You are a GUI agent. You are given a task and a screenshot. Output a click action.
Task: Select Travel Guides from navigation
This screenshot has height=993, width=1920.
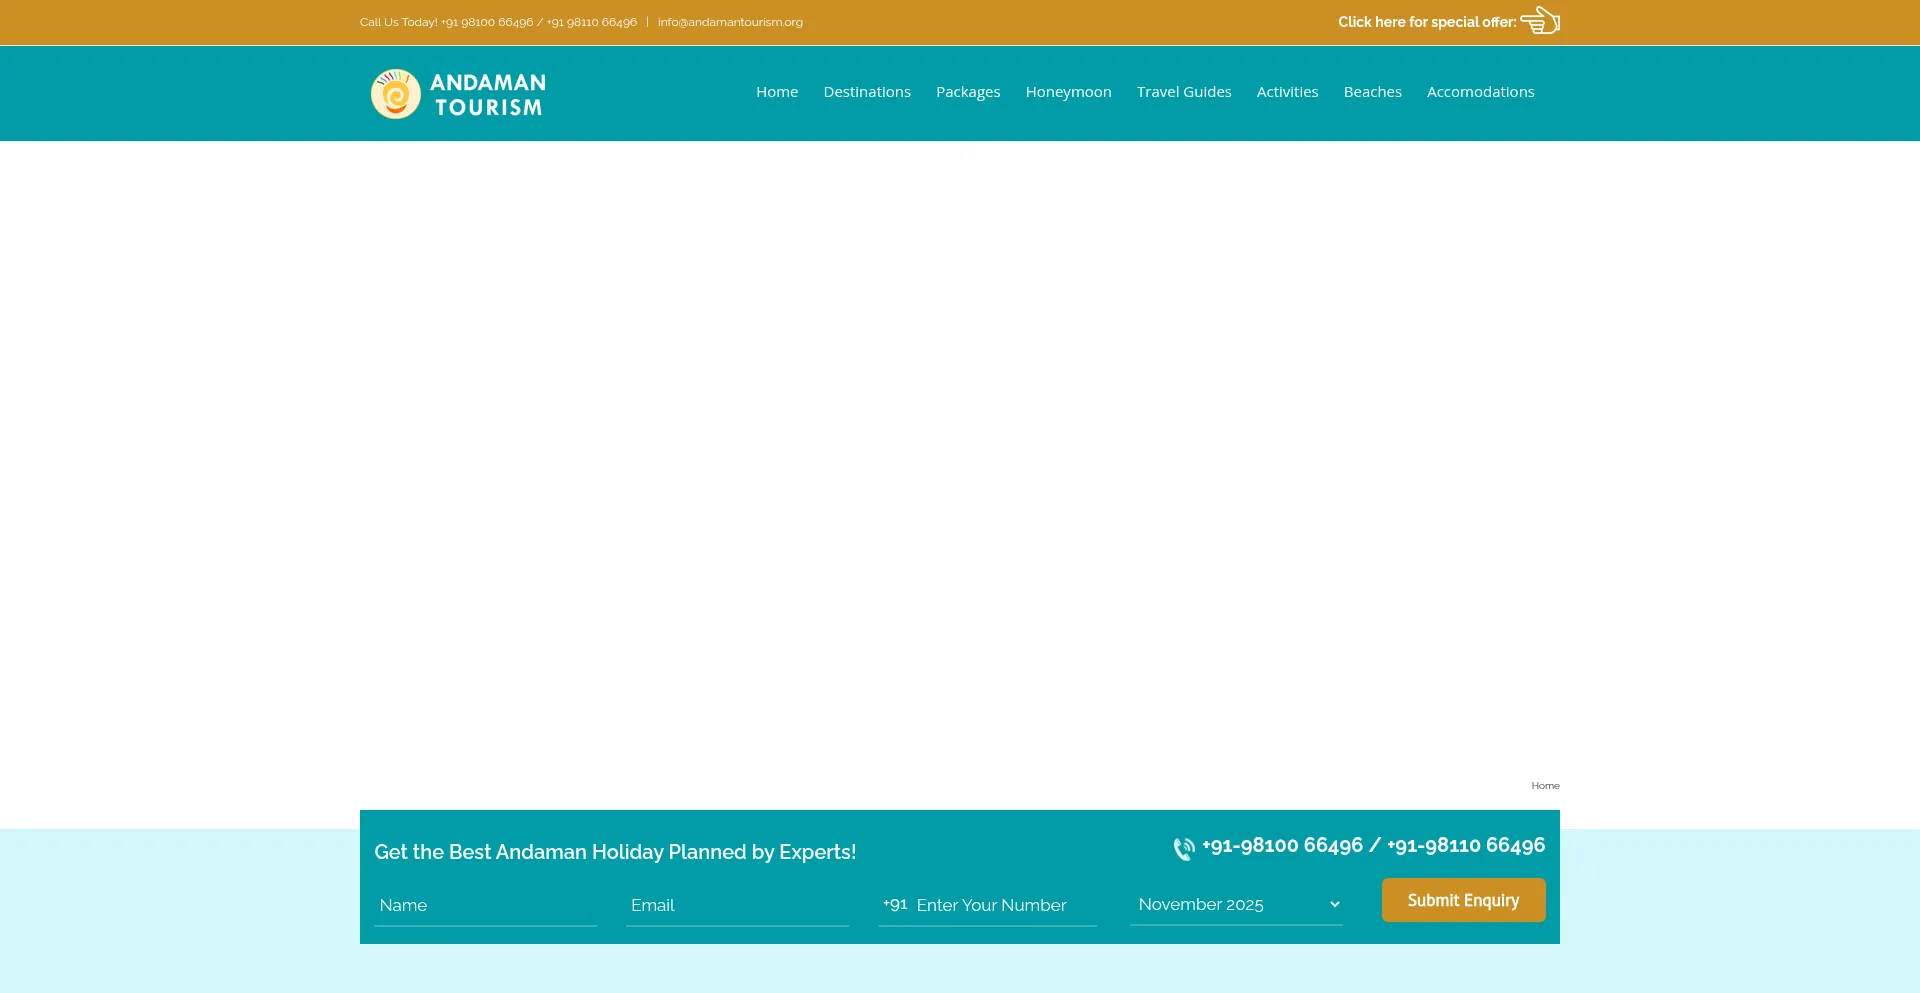(1183, 92)
